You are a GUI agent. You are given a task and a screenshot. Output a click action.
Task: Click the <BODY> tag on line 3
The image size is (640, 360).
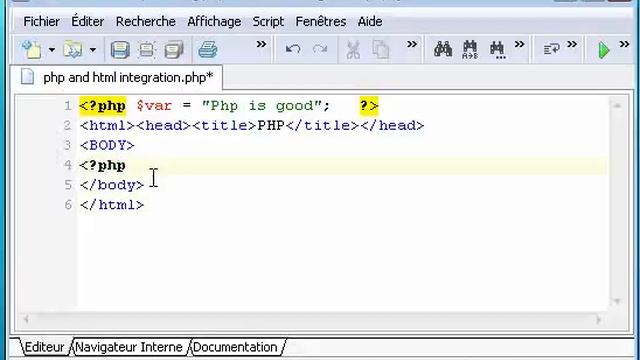point(107,145)
